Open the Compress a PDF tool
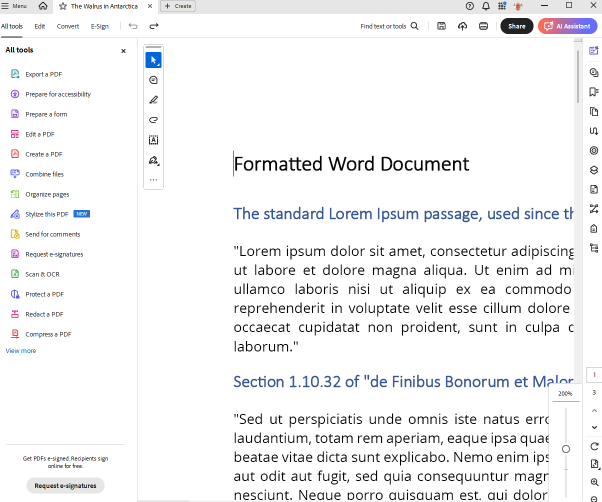 tap(41, 334)
